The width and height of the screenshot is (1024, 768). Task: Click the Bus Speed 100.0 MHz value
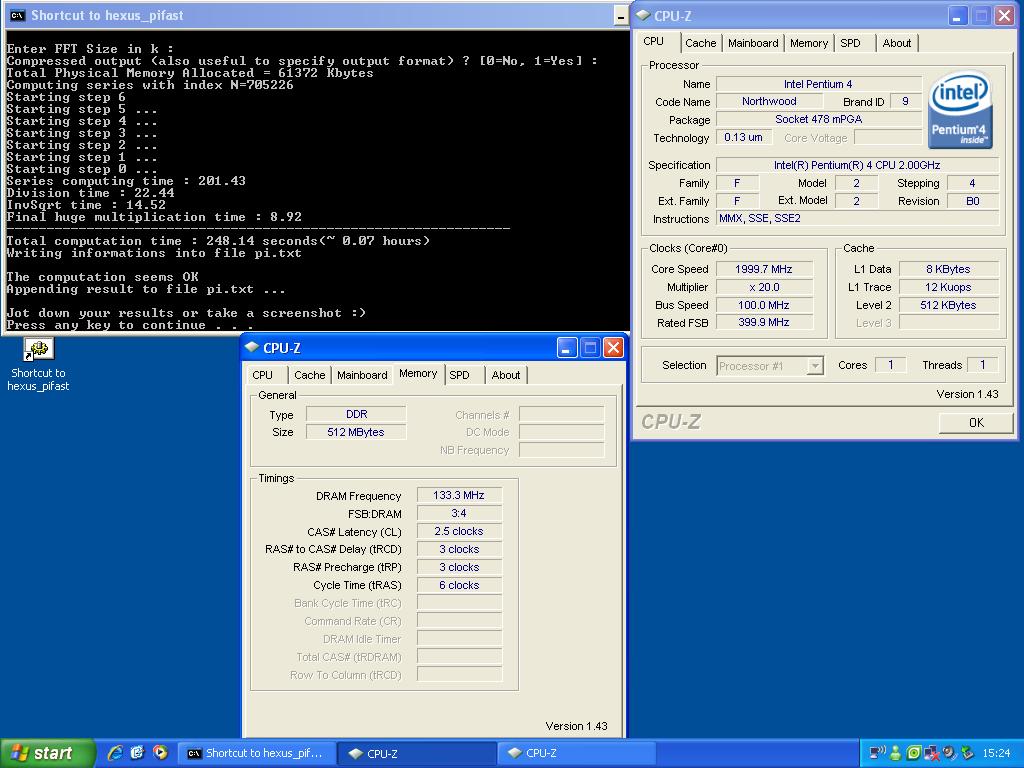[764, 305]
